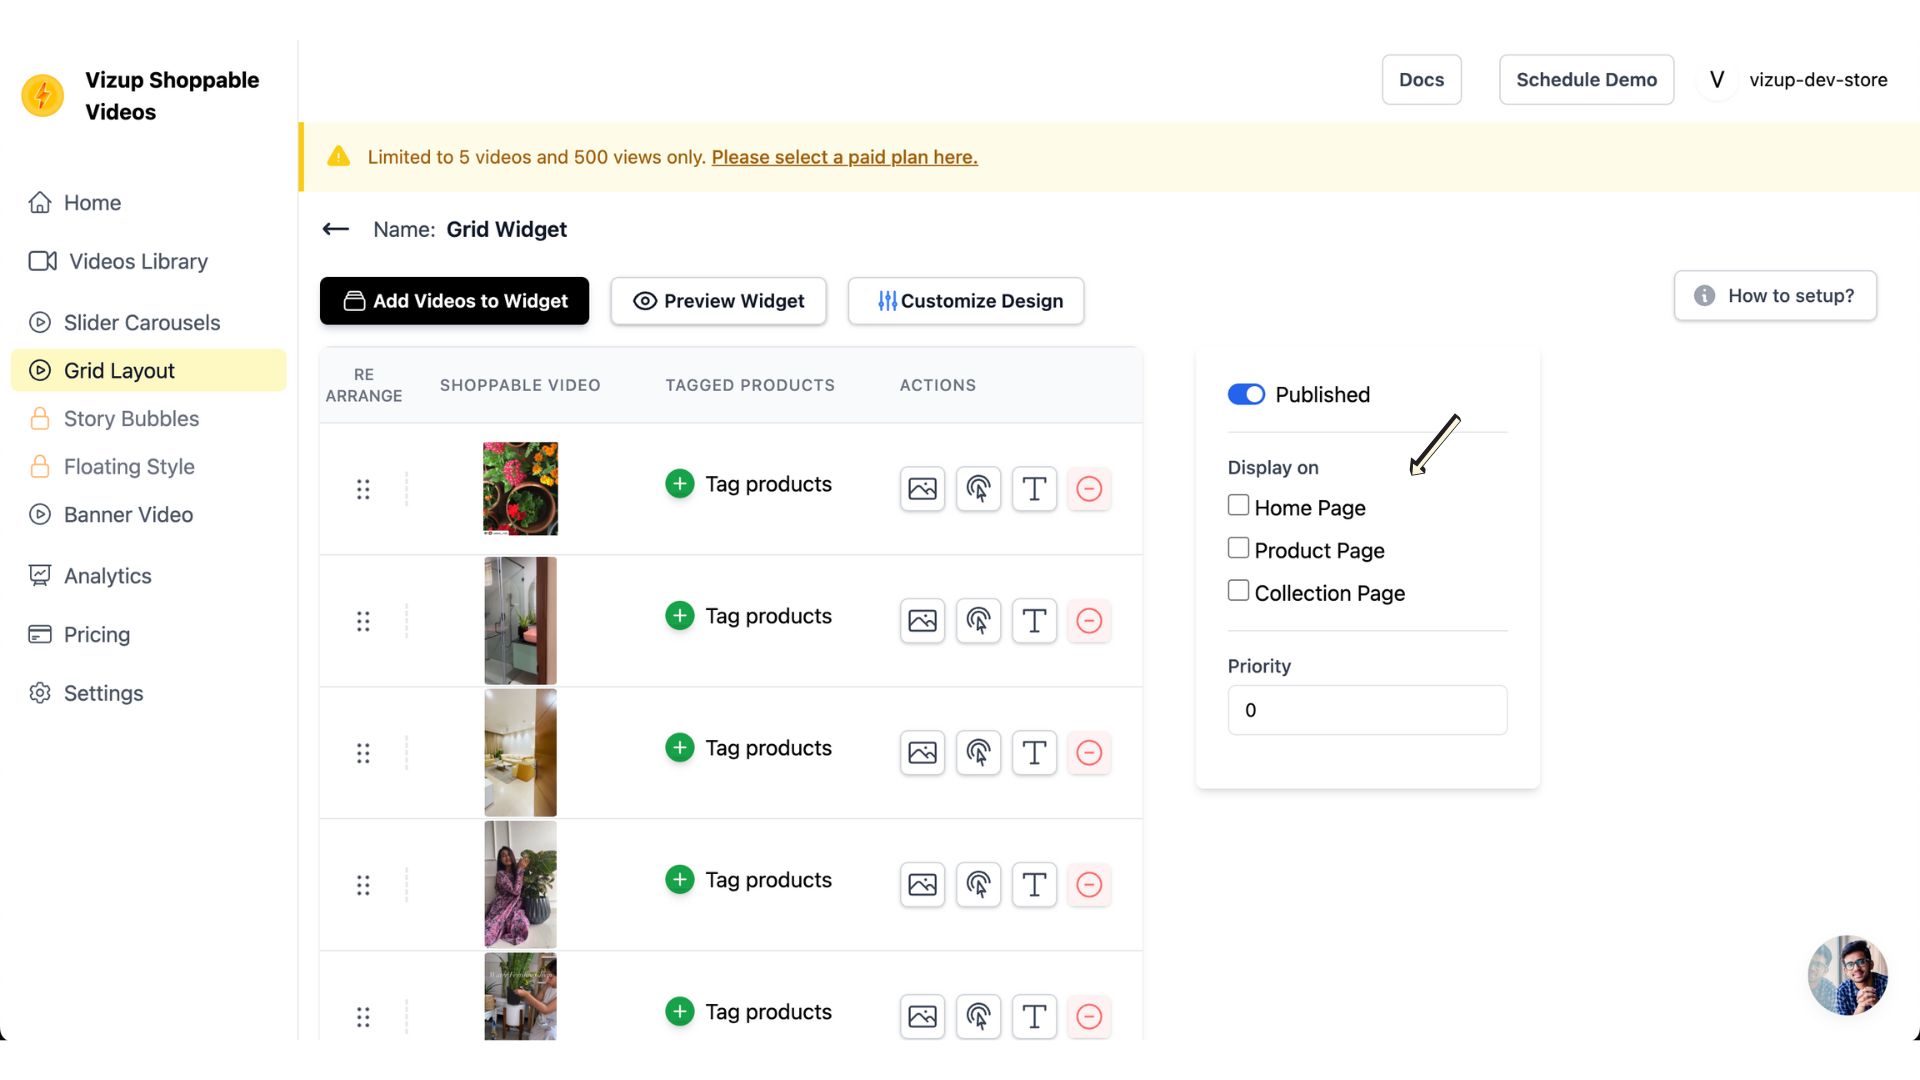Check the Product Page checkbox

pyautogui.click(x=1238, y=549)
